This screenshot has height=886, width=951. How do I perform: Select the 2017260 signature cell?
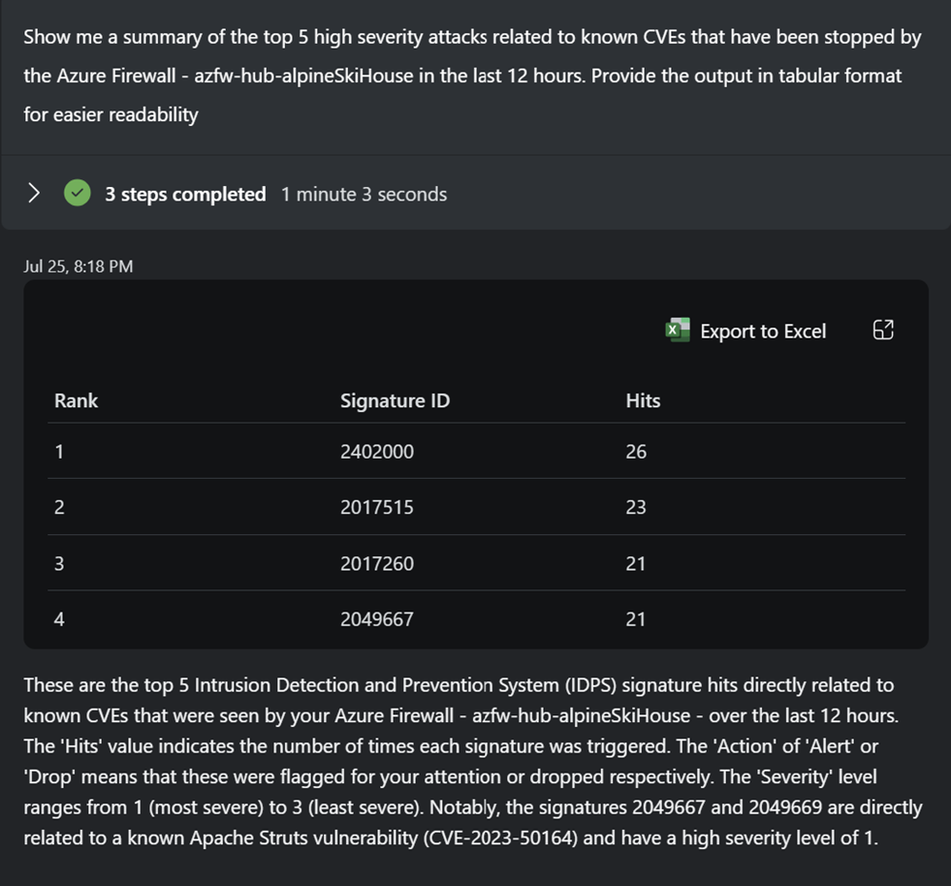[376, 564]
